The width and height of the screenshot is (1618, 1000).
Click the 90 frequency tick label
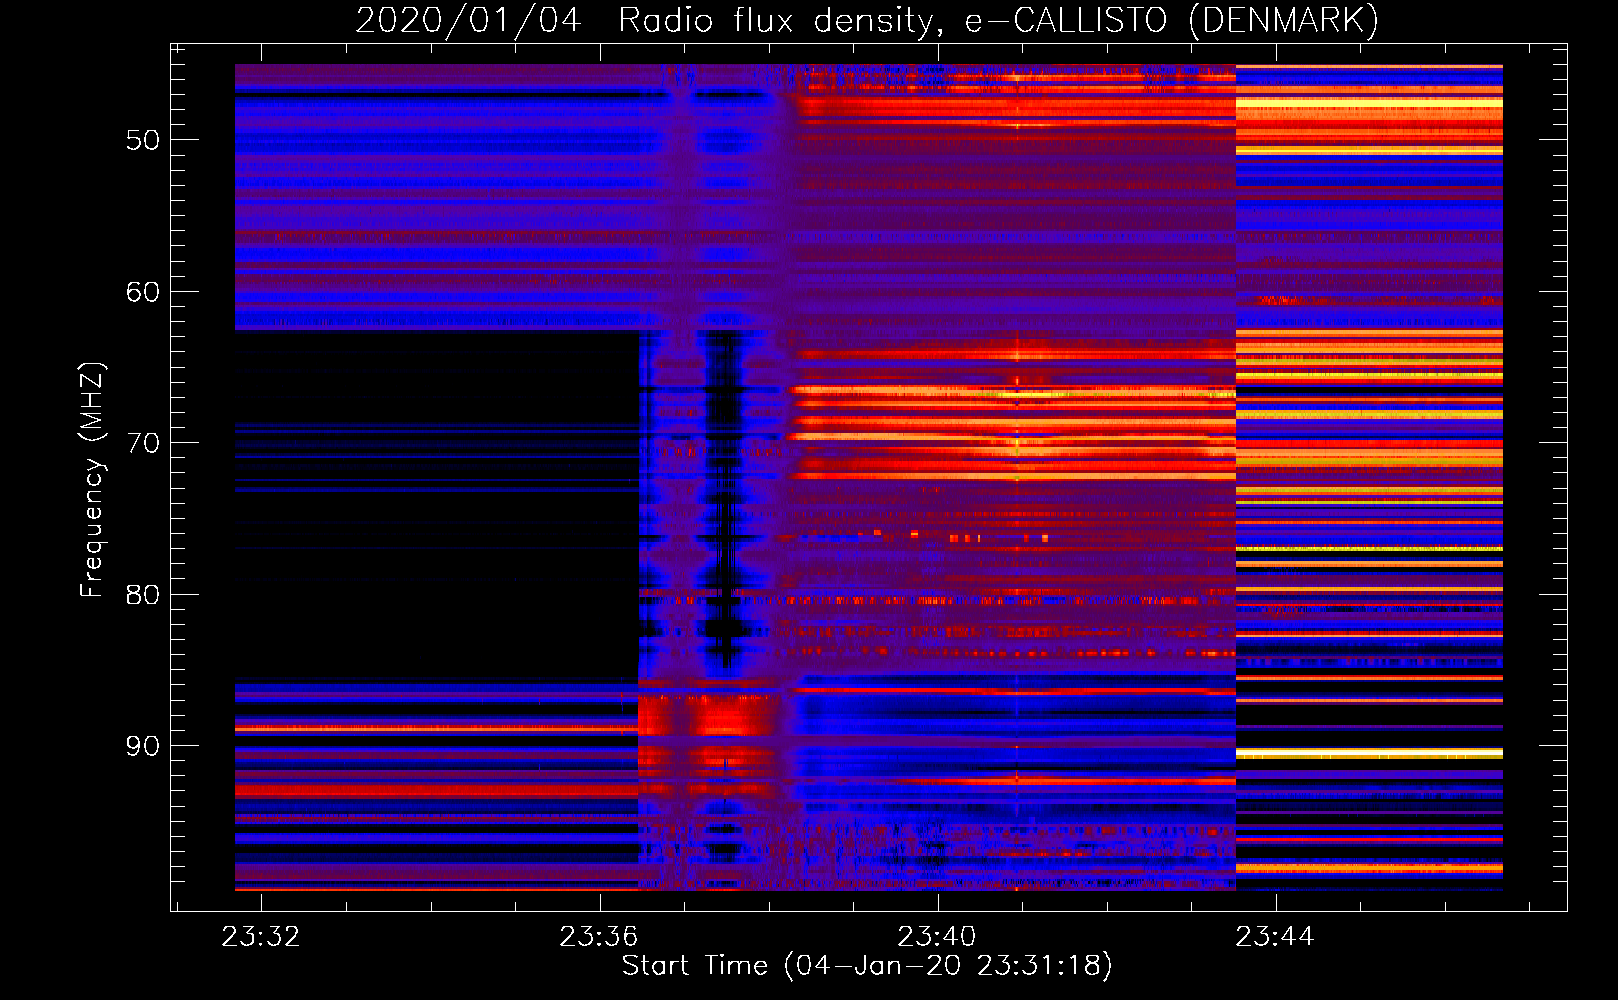(143, 746)
